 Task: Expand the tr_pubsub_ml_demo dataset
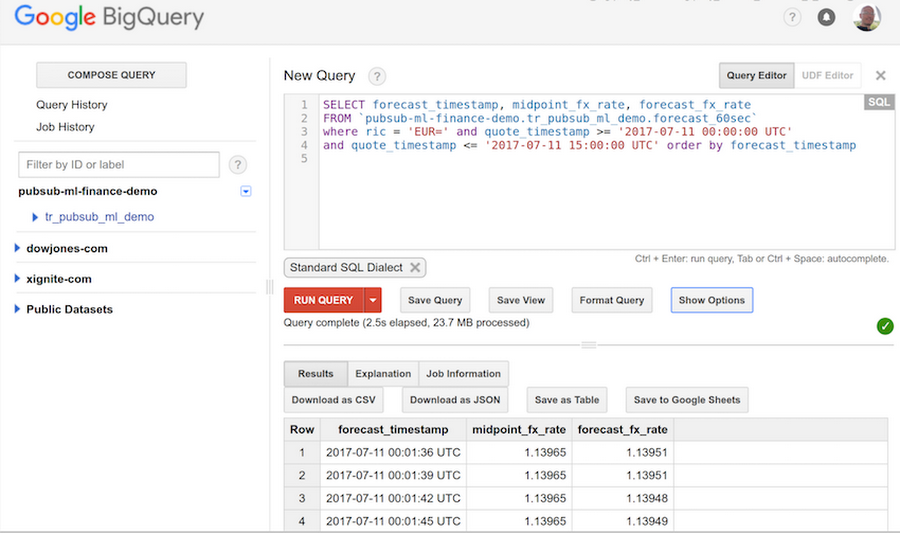[x=35, y=217]
